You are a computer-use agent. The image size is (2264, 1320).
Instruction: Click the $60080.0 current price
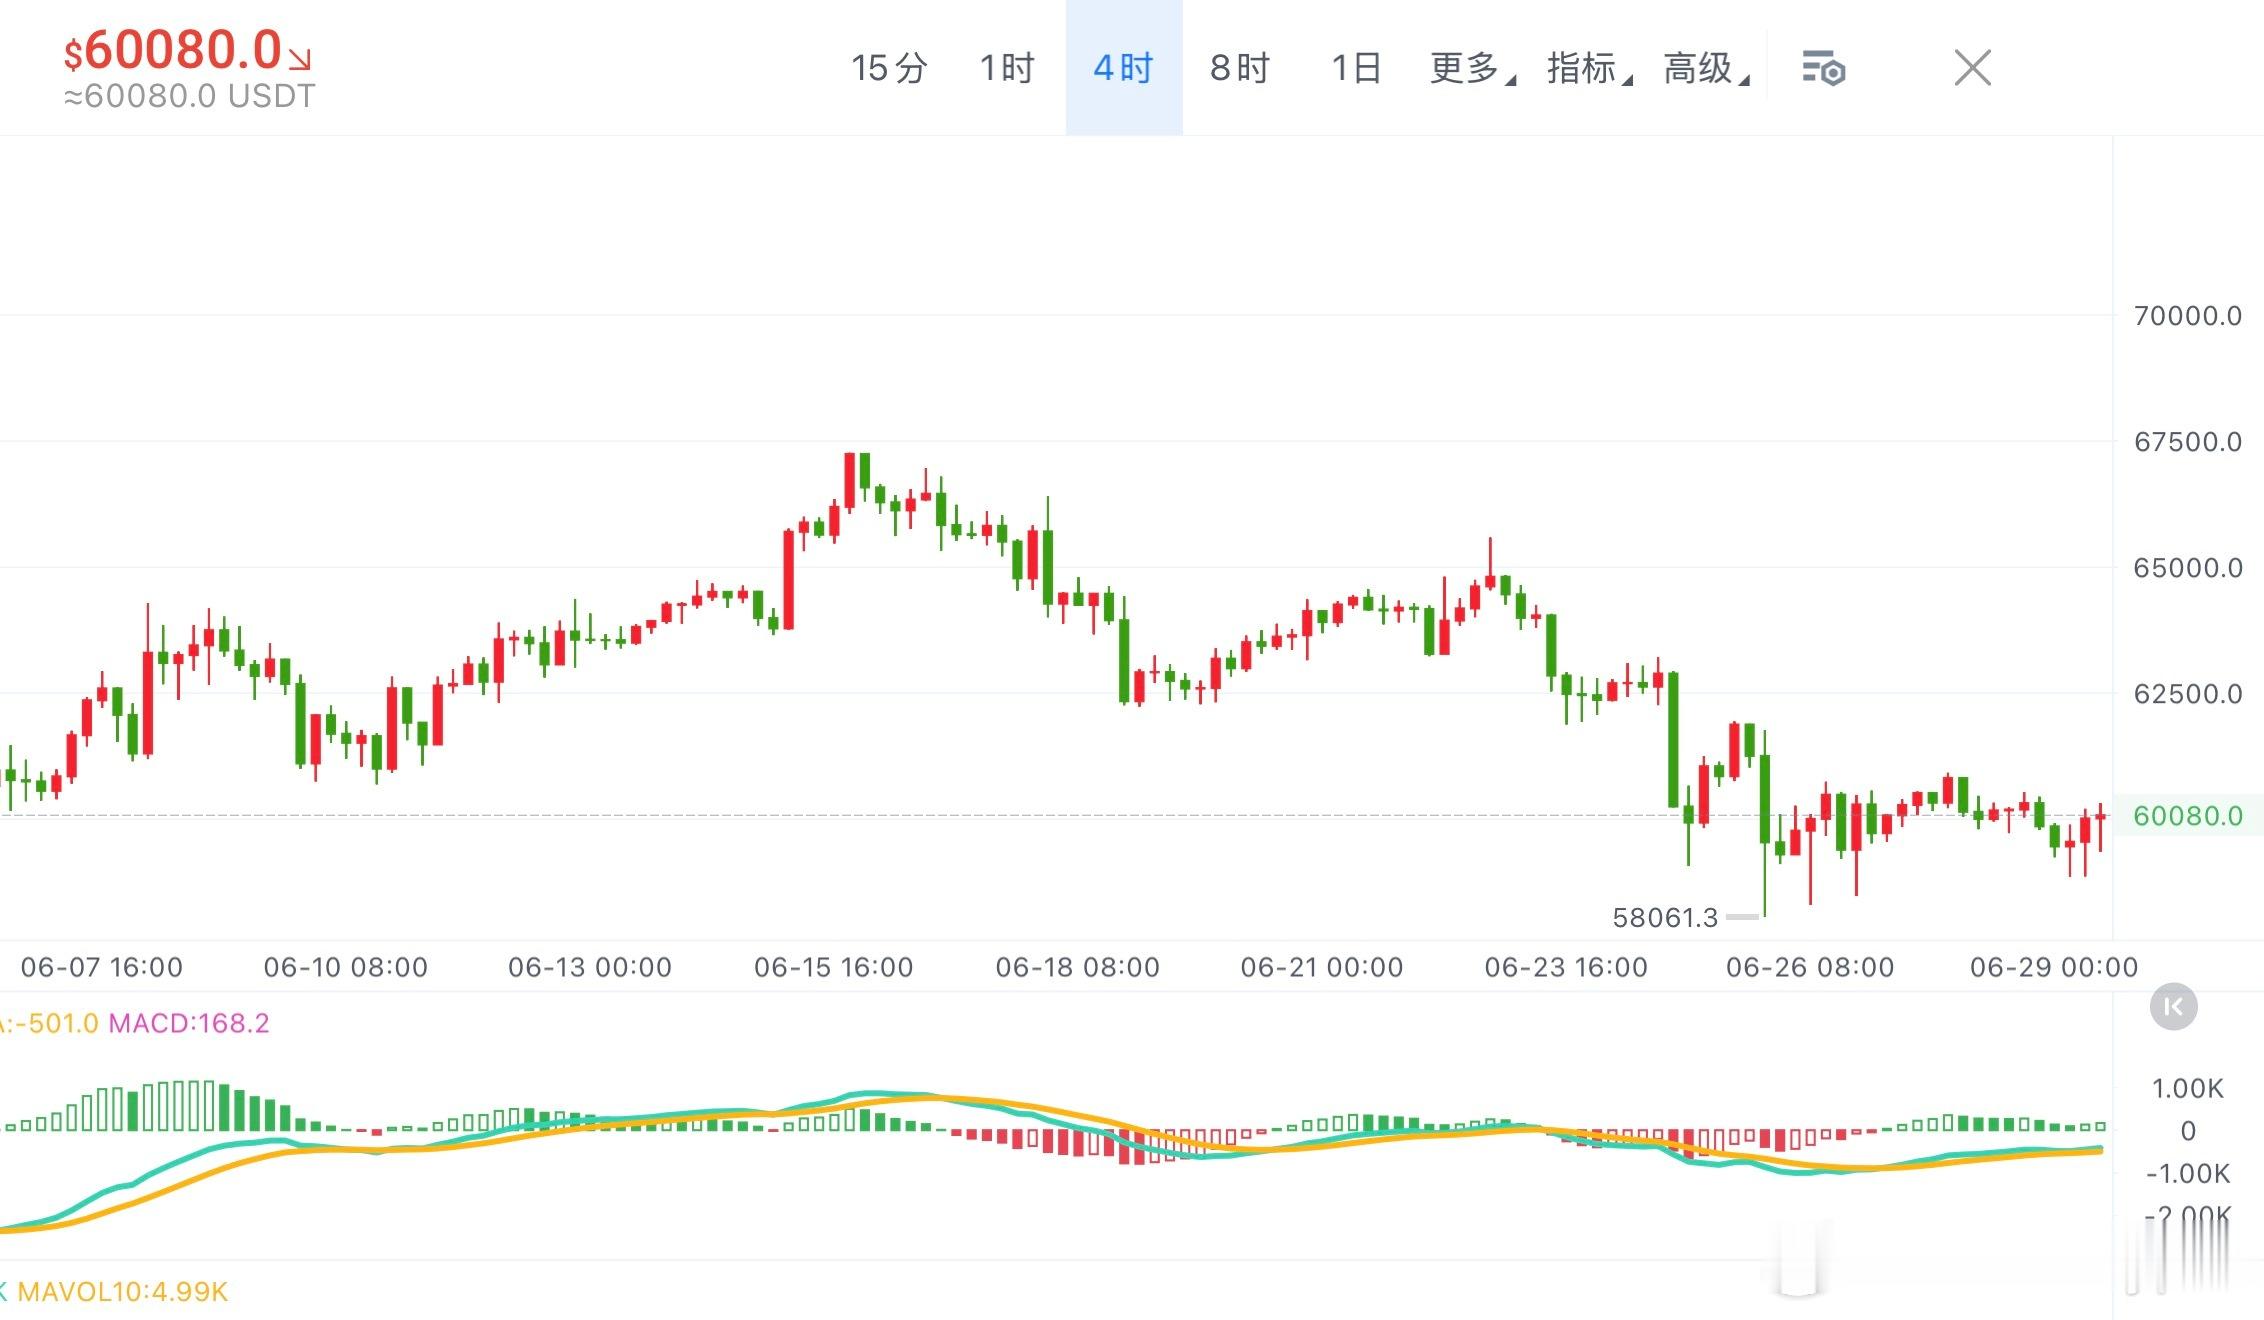coord(173,50)
